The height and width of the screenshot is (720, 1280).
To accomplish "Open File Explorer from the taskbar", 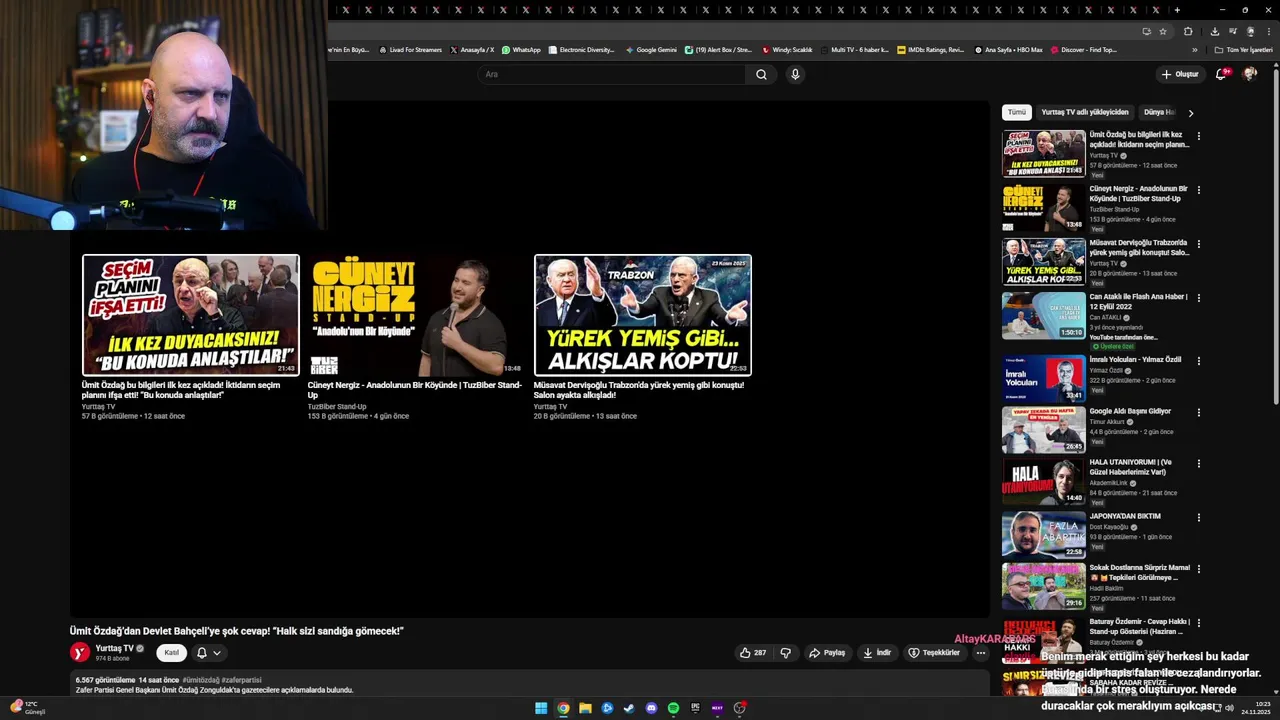I will point(585,708).
